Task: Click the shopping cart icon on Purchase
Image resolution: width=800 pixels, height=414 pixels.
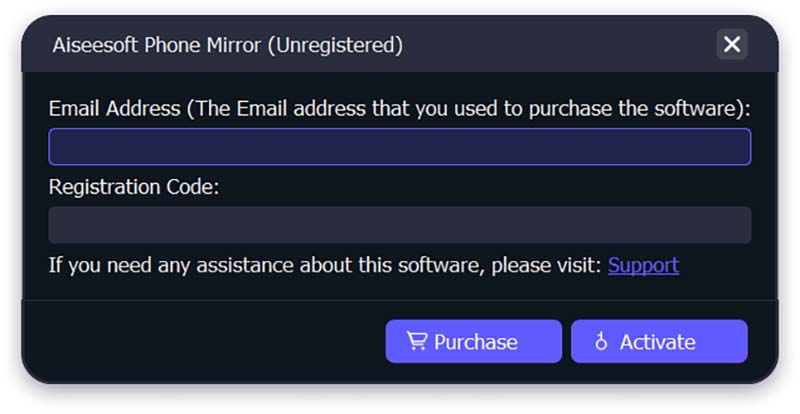Action: pyautogui.click(x=417, y=341)
